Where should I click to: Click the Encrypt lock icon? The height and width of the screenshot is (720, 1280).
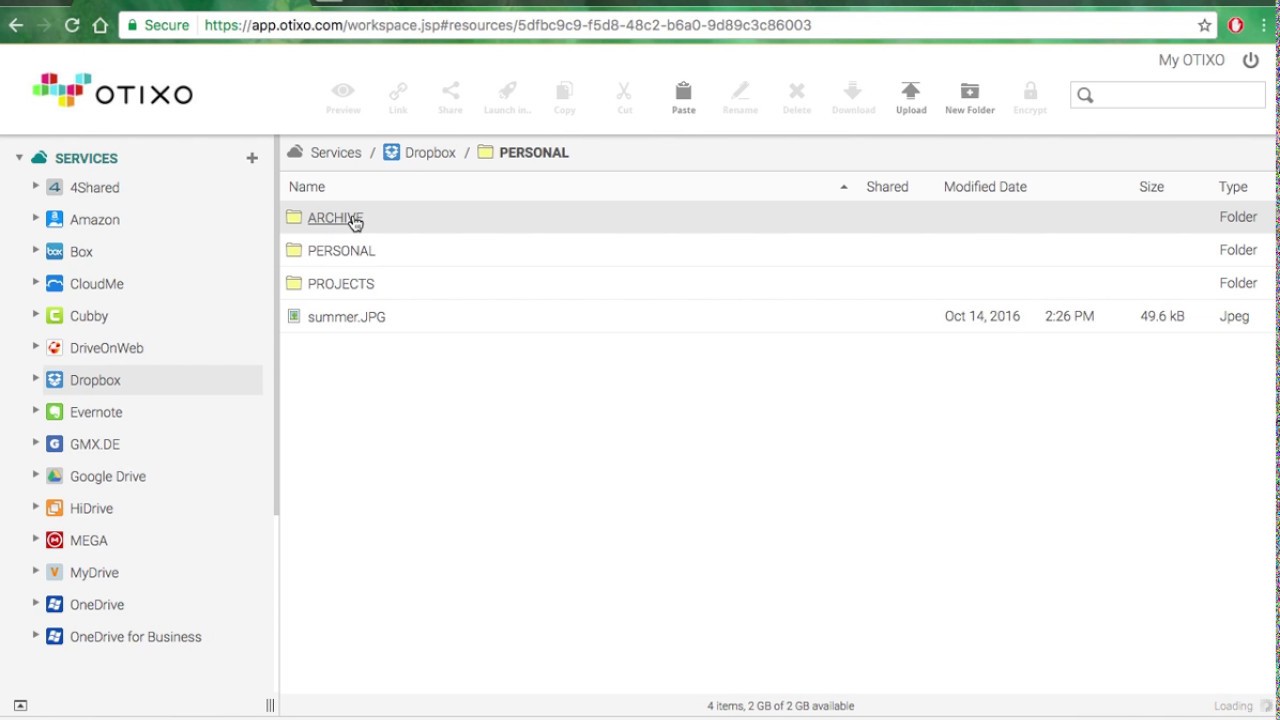(x=1030, y=91)
